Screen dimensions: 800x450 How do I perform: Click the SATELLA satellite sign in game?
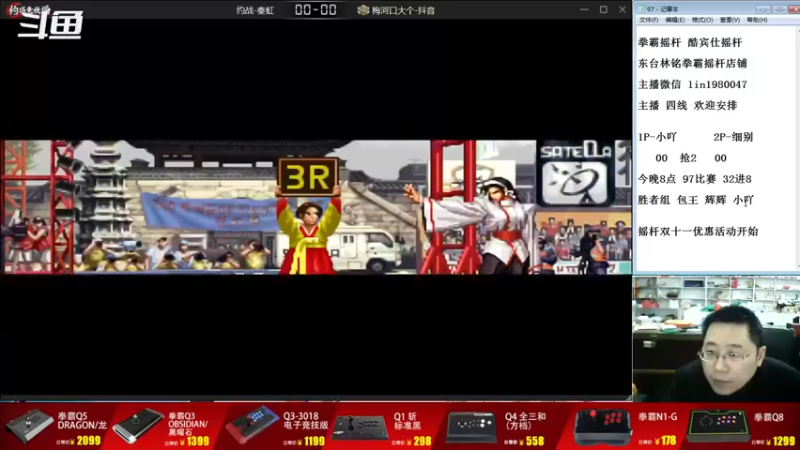[575, 173]
